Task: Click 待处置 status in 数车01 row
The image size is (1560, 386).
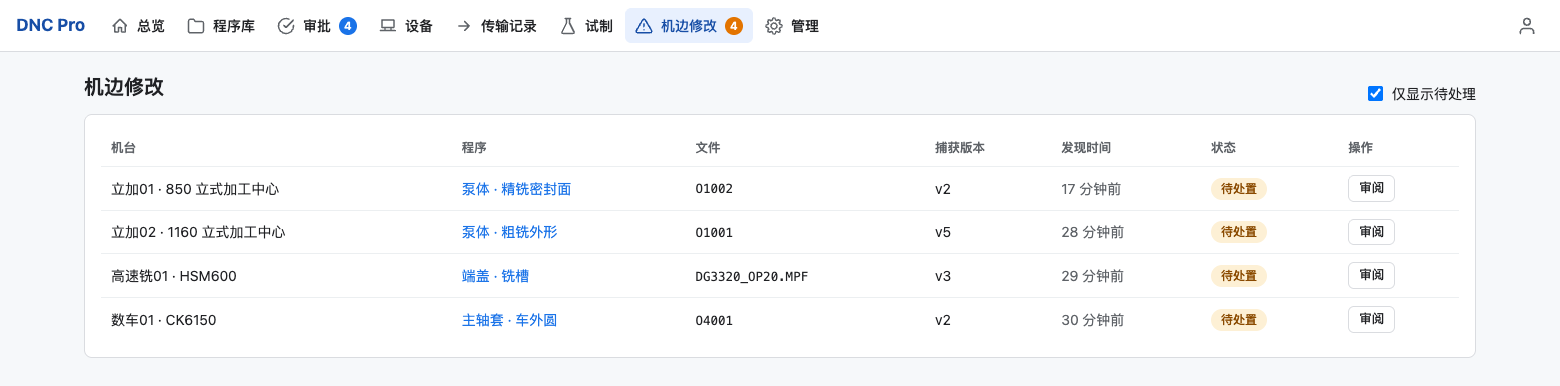Action: click(1239, 320)
